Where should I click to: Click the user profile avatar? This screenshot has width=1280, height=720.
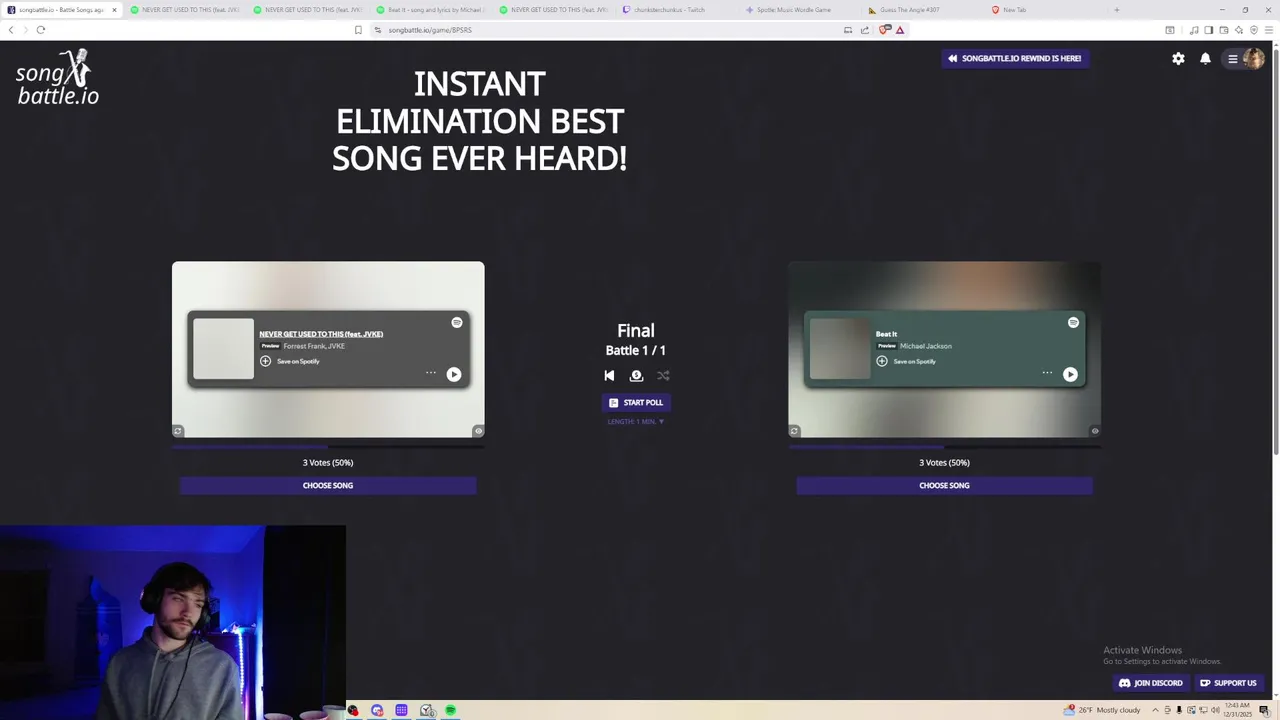[x=1254, y=59]
